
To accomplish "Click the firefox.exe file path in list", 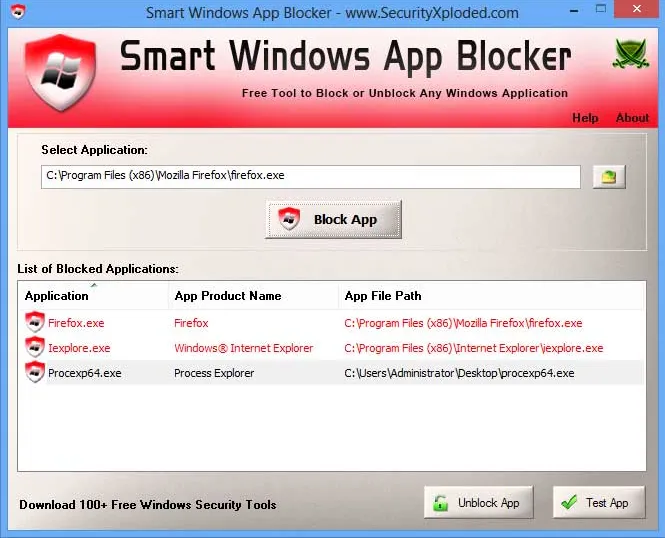I will tap(463, 323).
